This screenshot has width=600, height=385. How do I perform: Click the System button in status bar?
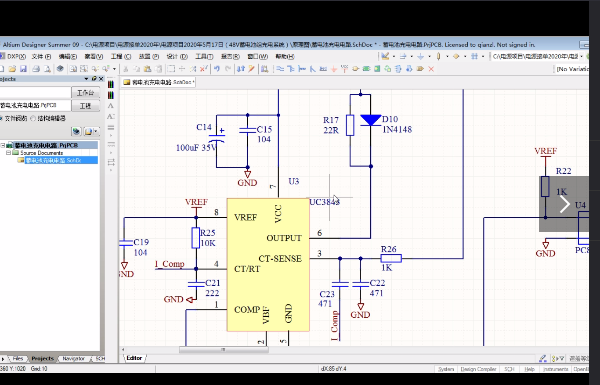pyautogui.click(x=446, y=369)
